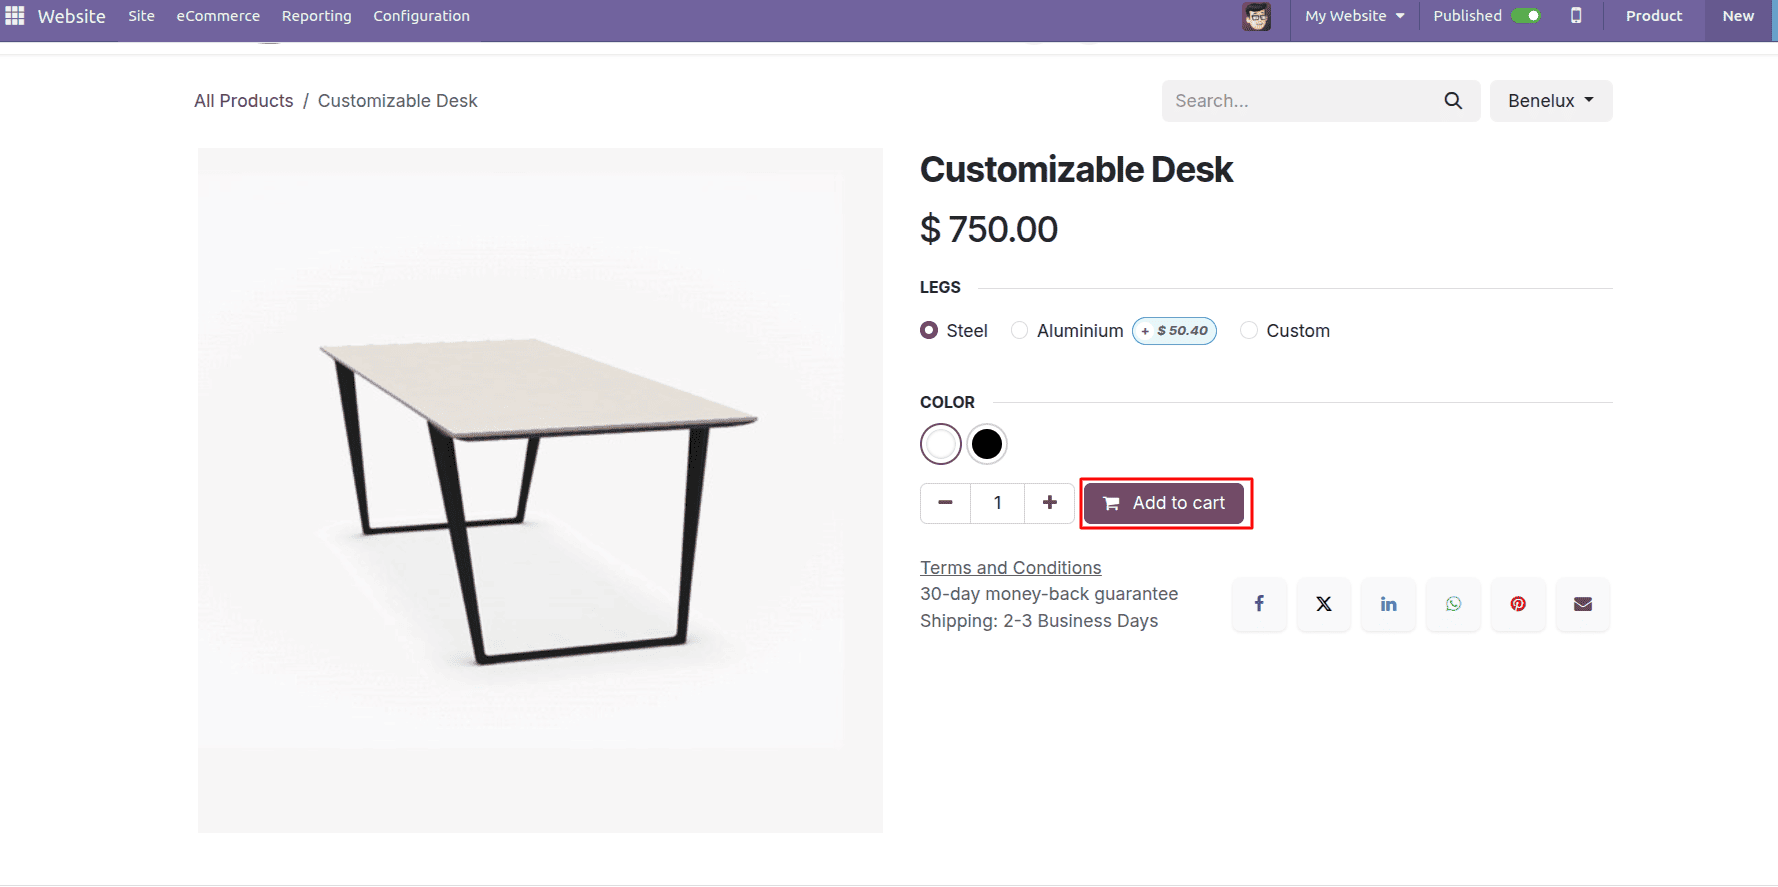Open the Terms and Conditions link
The height and width of the screenshot is (887, 1778).
[1010, 568]
